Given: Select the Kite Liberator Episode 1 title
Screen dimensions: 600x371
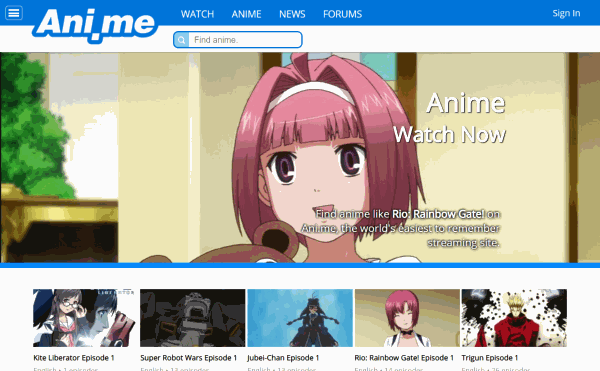Looking at the screenshot, I should tap(74, 358).
